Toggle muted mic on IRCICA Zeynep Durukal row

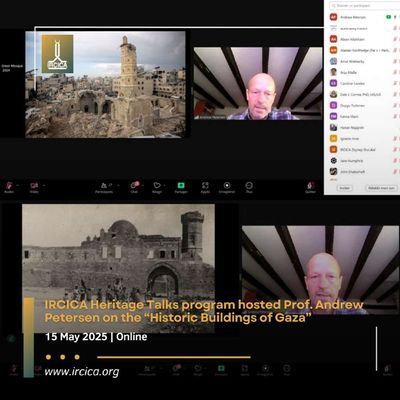396,150
